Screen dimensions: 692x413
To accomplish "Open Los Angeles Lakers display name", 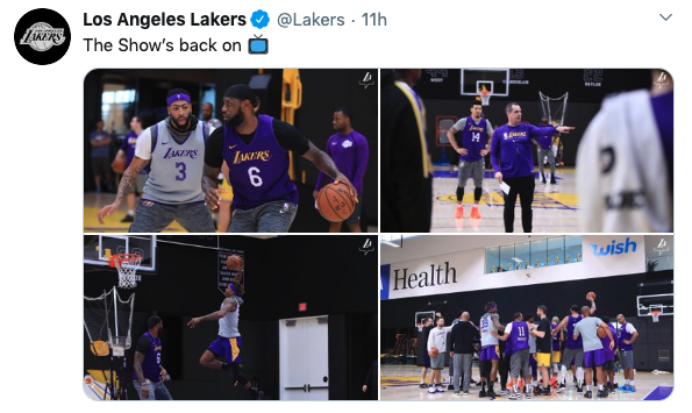I will click(164, 20).
